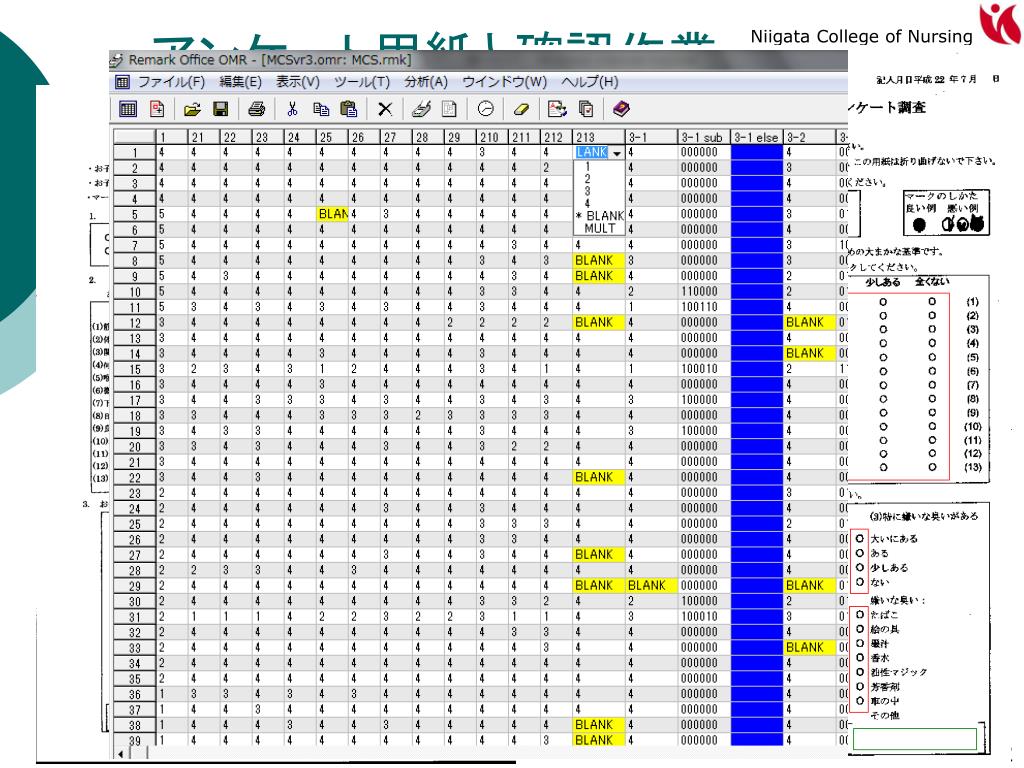Click the 香水 bubble on the scanned form
Image resolution: width=1024 pixels, height=768 pixels.
pyautogui.click(x=859, y=658)
